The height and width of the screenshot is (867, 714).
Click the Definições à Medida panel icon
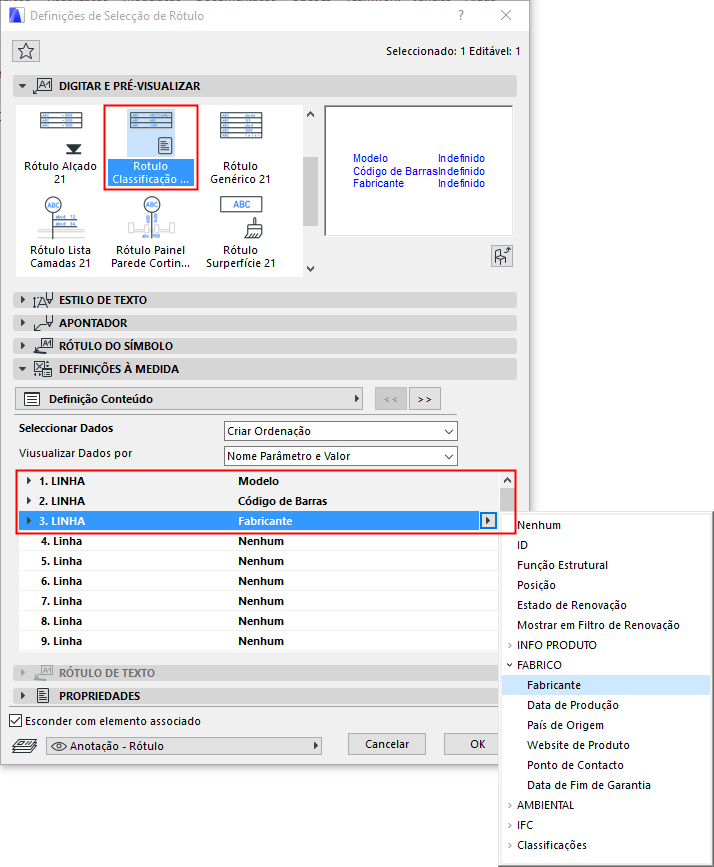43,369
